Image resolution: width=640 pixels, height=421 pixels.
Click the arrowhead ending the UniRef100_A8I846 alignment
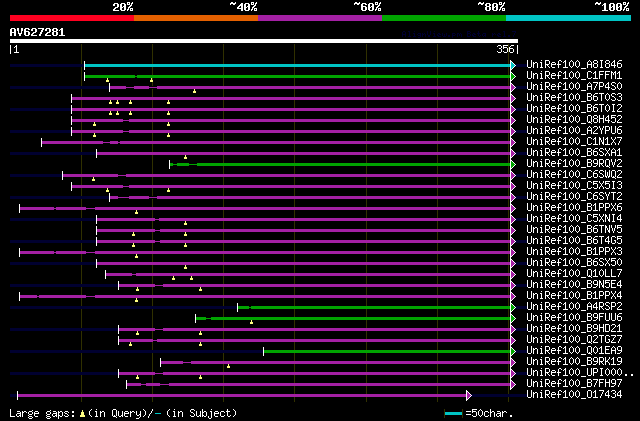513,65
